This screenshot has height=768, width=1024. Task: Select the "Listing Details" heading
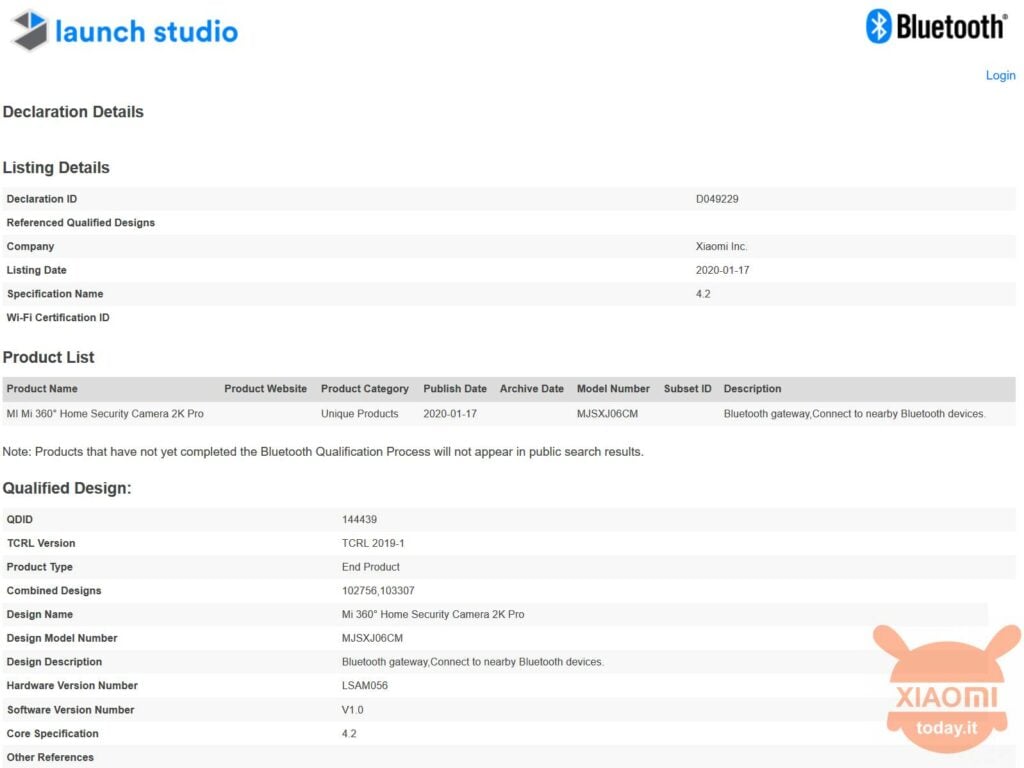[56, 168]
